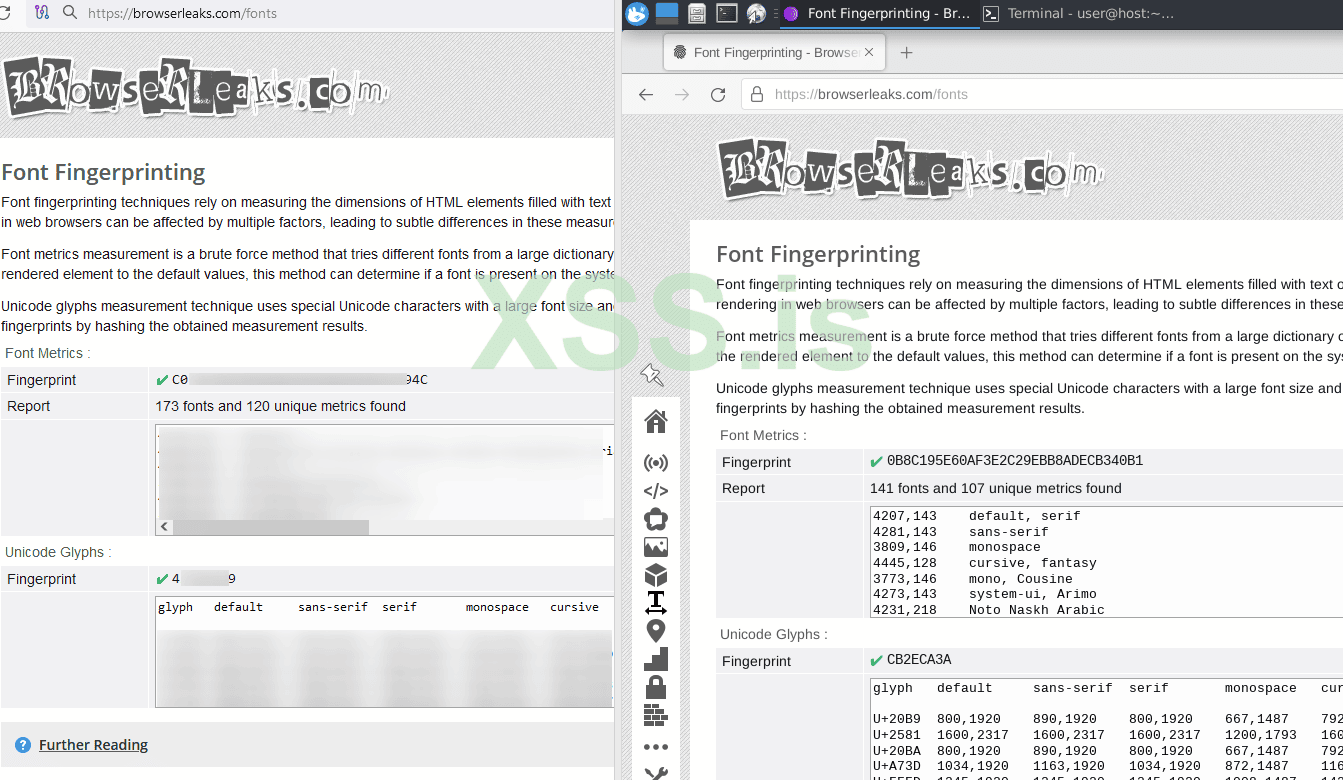Click the 'Font Metrics :' label in right window
Screen dimensions: 1343x780
tap(763, 435)
